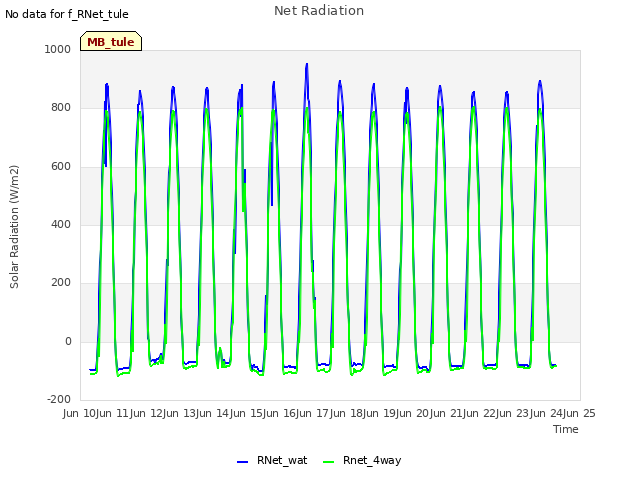This screenshot has height=480, width=640.
Task: Click the 1000 y-axis tick label
Action: point(58,49)
